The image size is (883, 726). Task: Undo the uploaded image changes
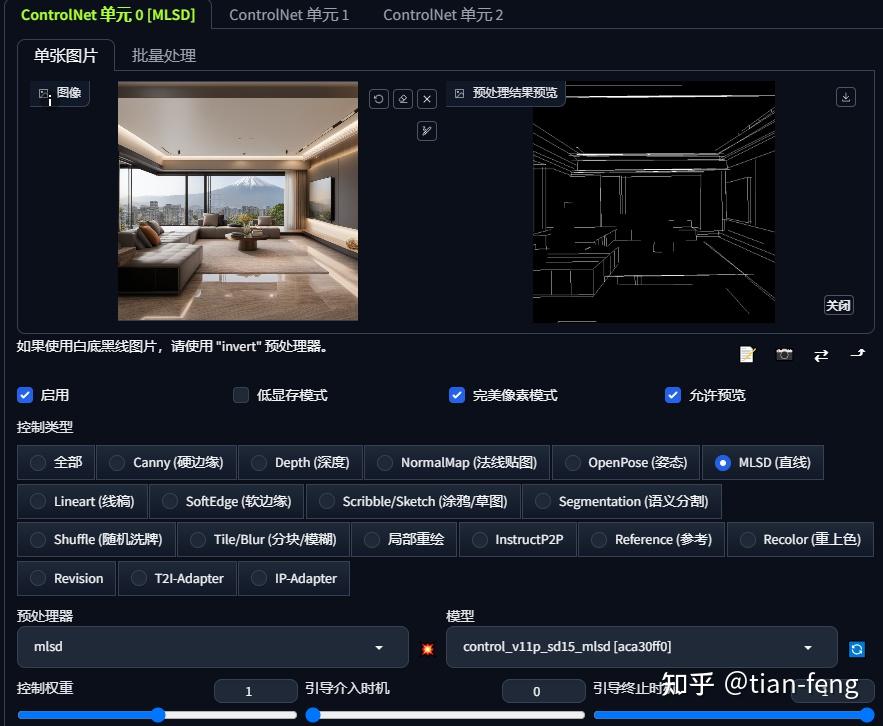[x=379, y=98]
